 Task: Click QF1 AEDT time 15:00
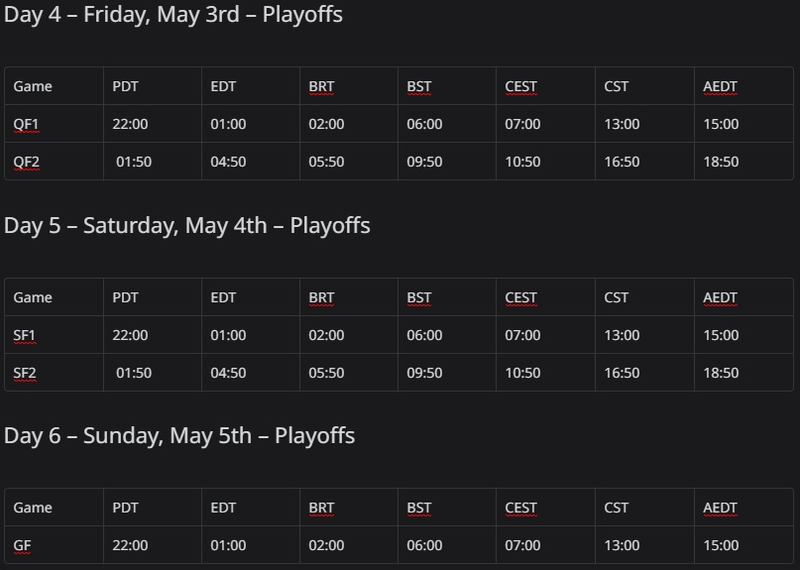[721, 124]
